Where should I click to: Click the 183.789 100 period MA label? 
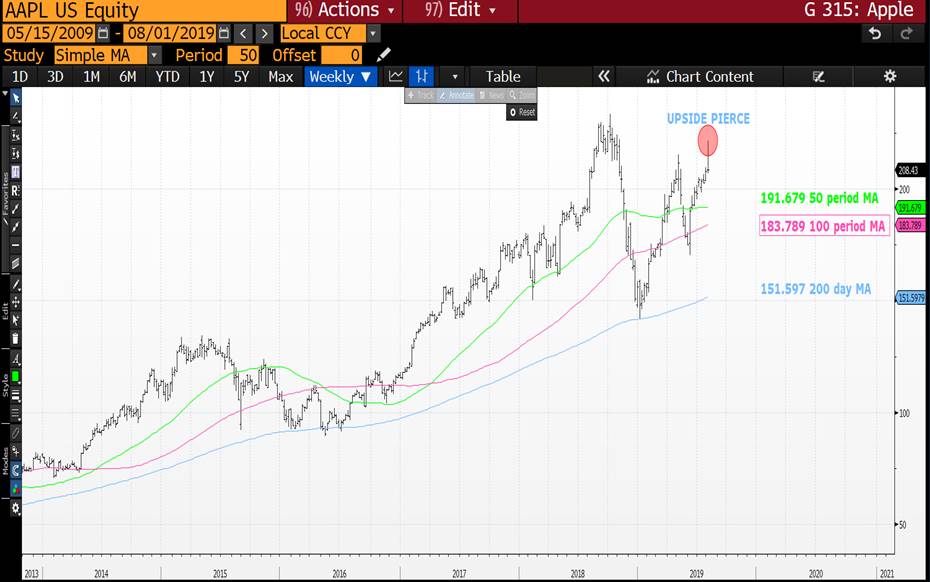click(824, 226)
